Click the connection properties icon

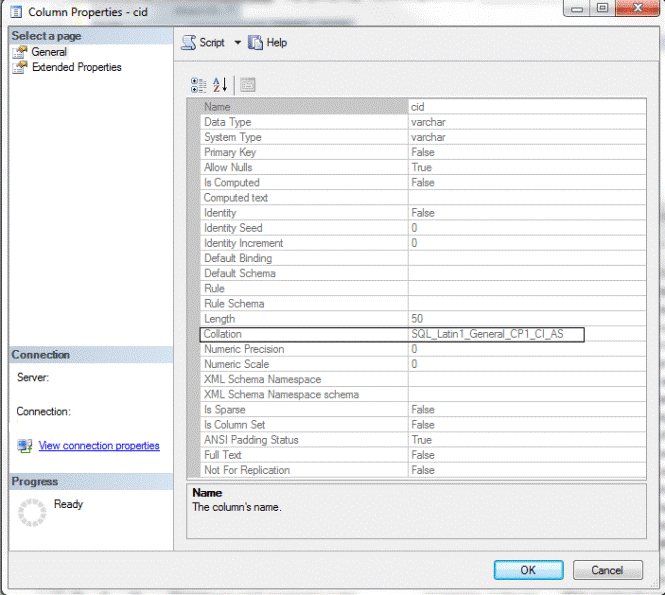pos(24,446)
